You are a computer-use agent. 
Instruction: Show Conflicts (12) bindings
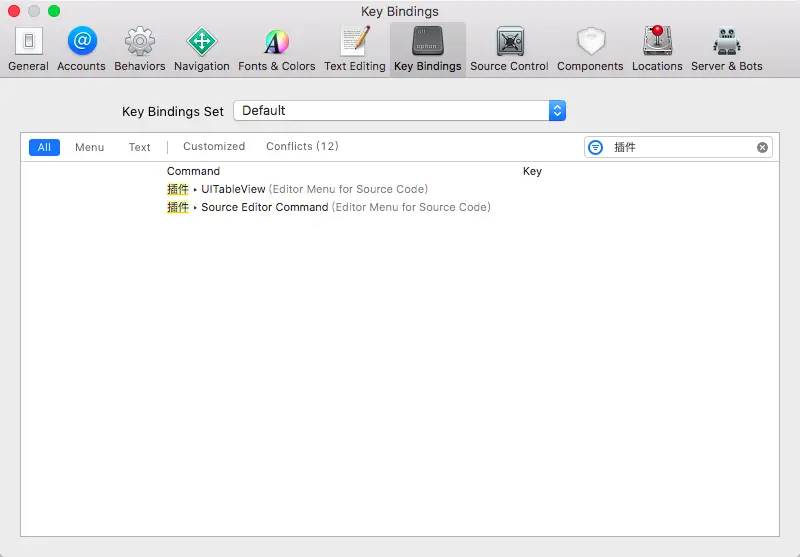302,146
